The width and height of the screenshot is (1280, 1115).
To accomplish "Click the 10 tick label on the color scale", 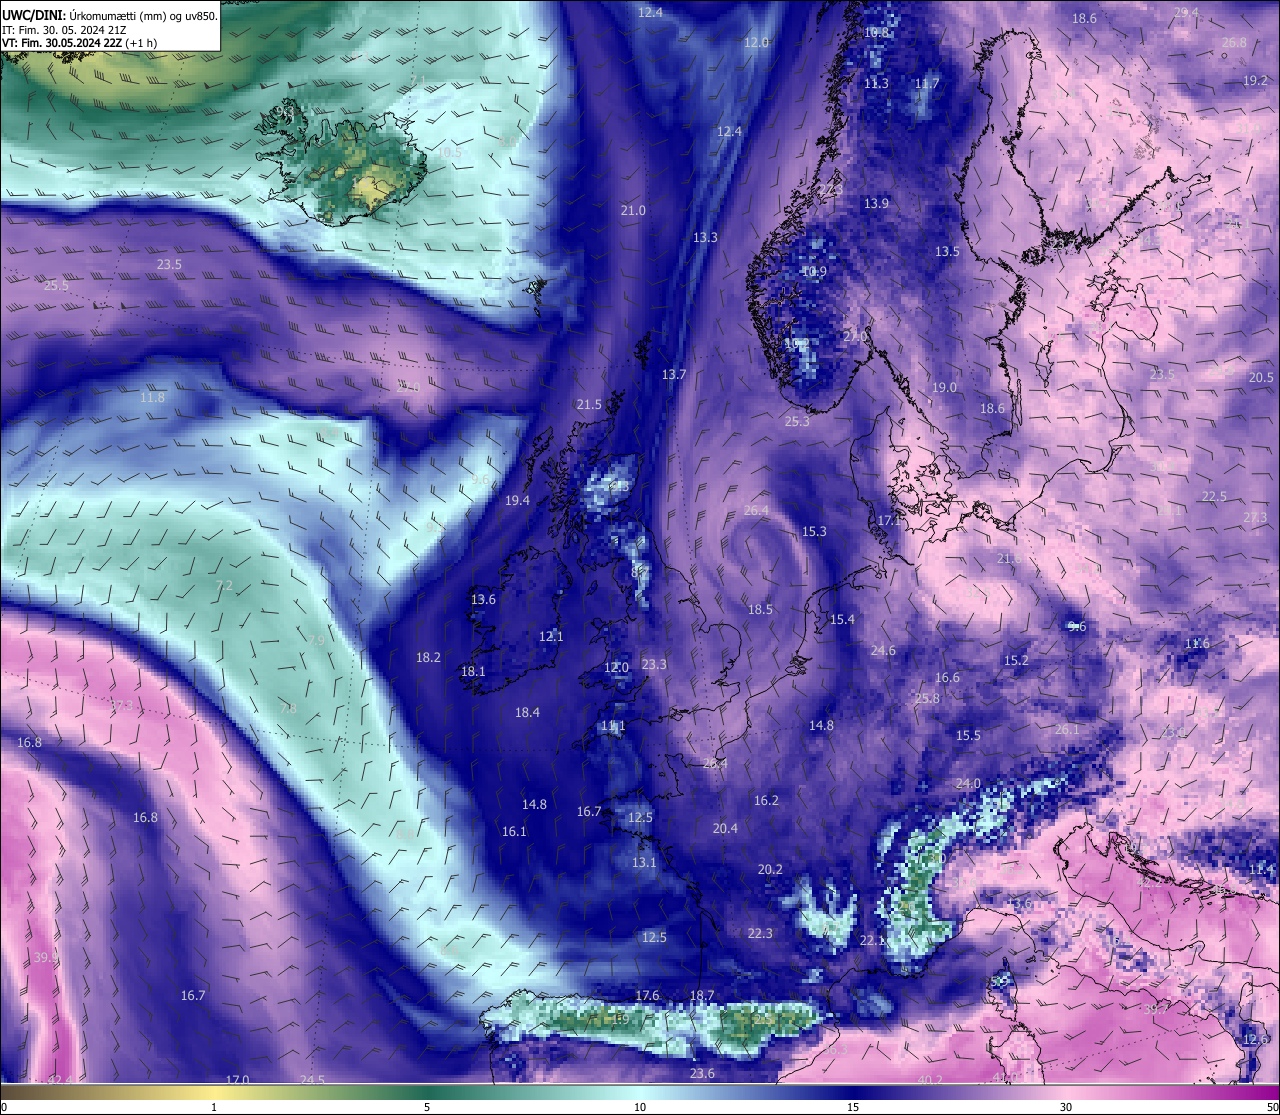I will 640,1107.
